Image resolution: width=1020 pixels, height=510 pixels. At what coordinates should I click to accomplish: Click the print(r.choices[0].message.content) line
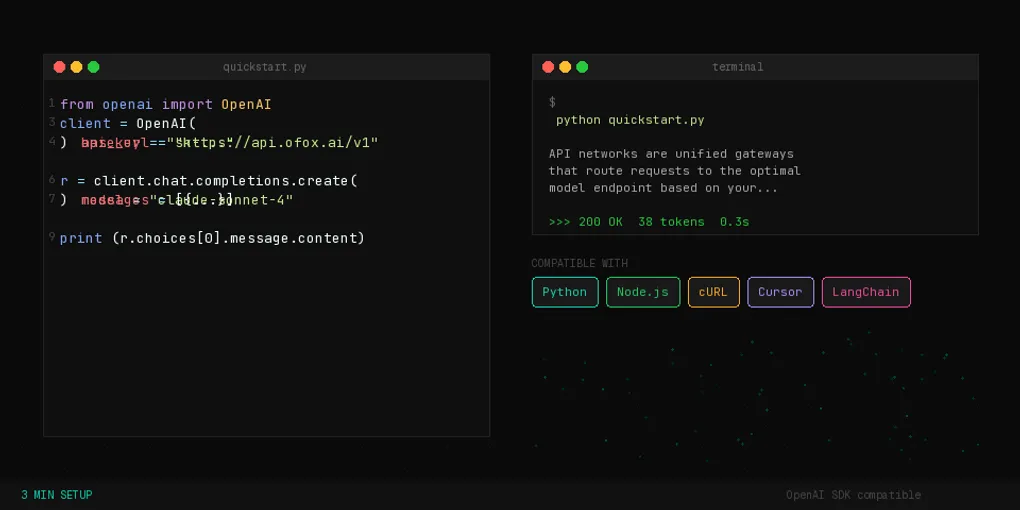pyautogui.click(x=212, y=238)
